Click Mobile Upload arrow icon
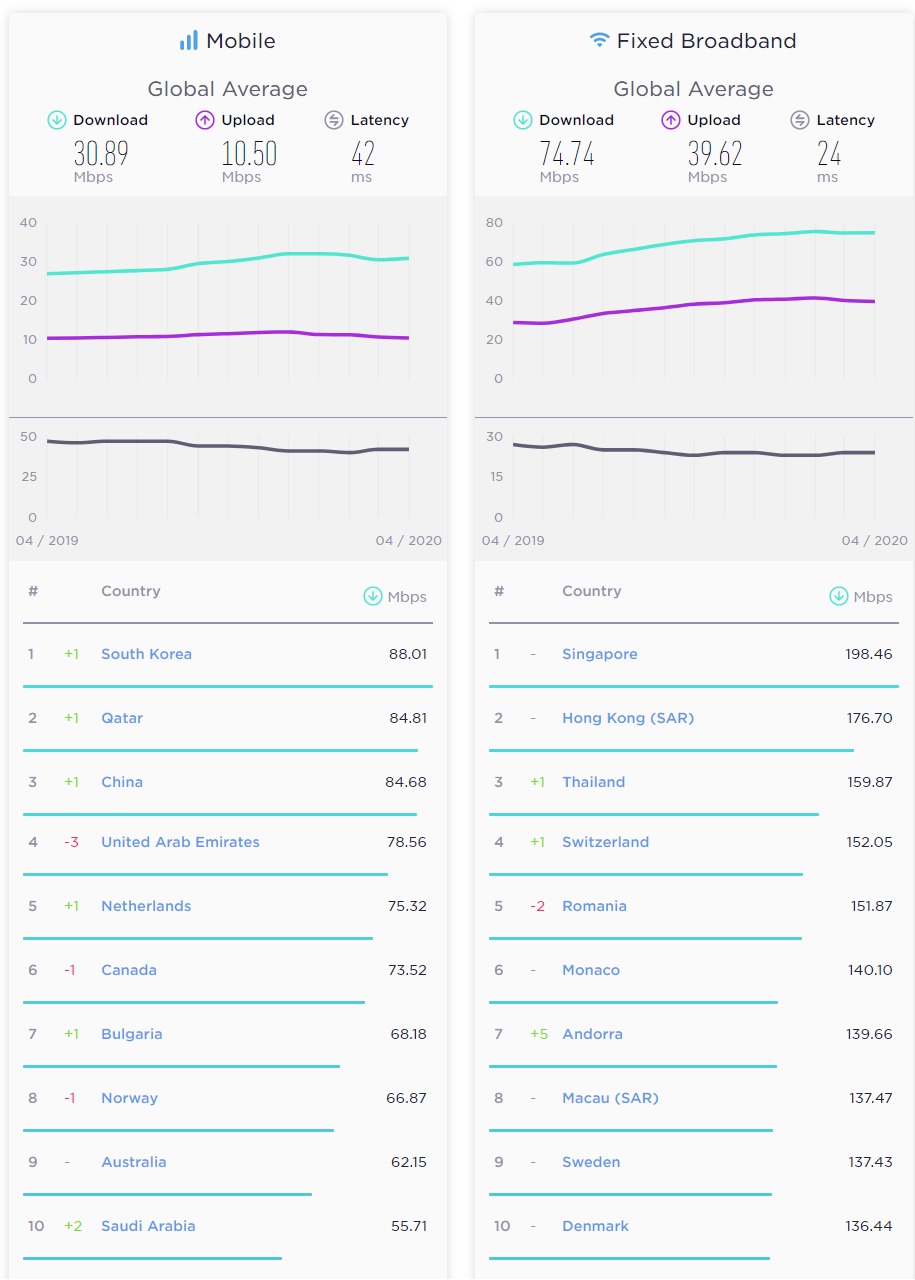 tap(205, 120)
